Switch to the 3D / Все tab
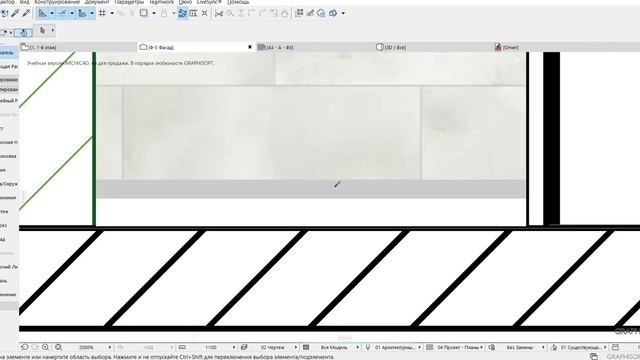 [x=433, y=47]
